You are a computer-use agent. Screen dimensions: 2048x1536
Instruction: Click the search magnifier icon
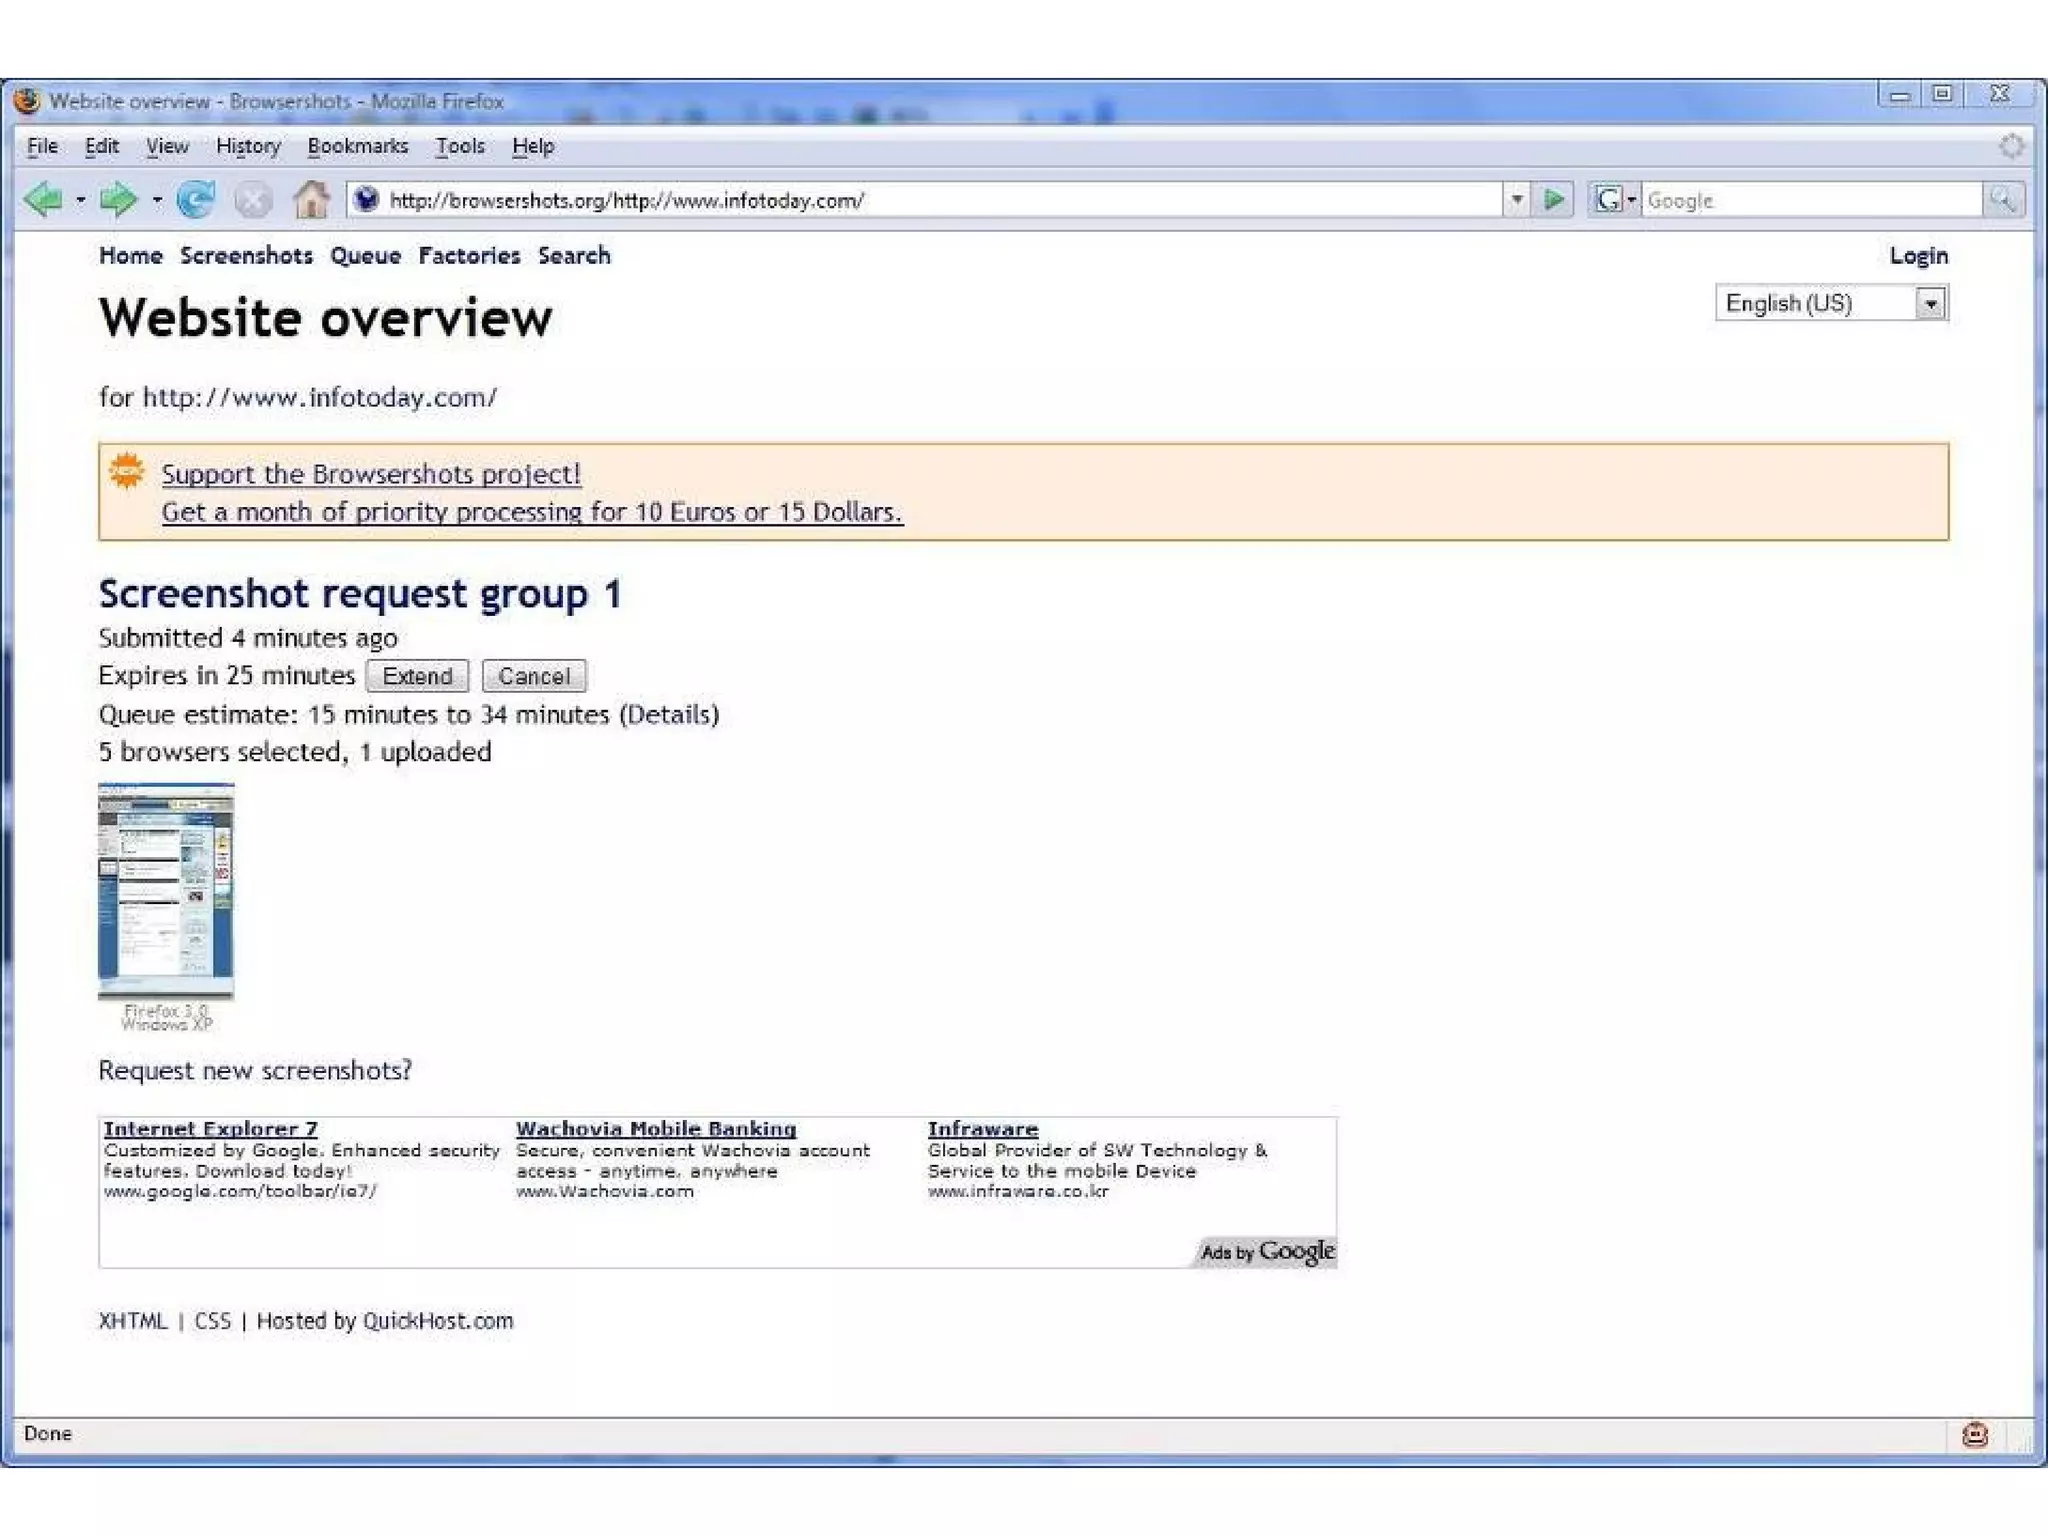pyautogui.click(x=2002, y=200)
